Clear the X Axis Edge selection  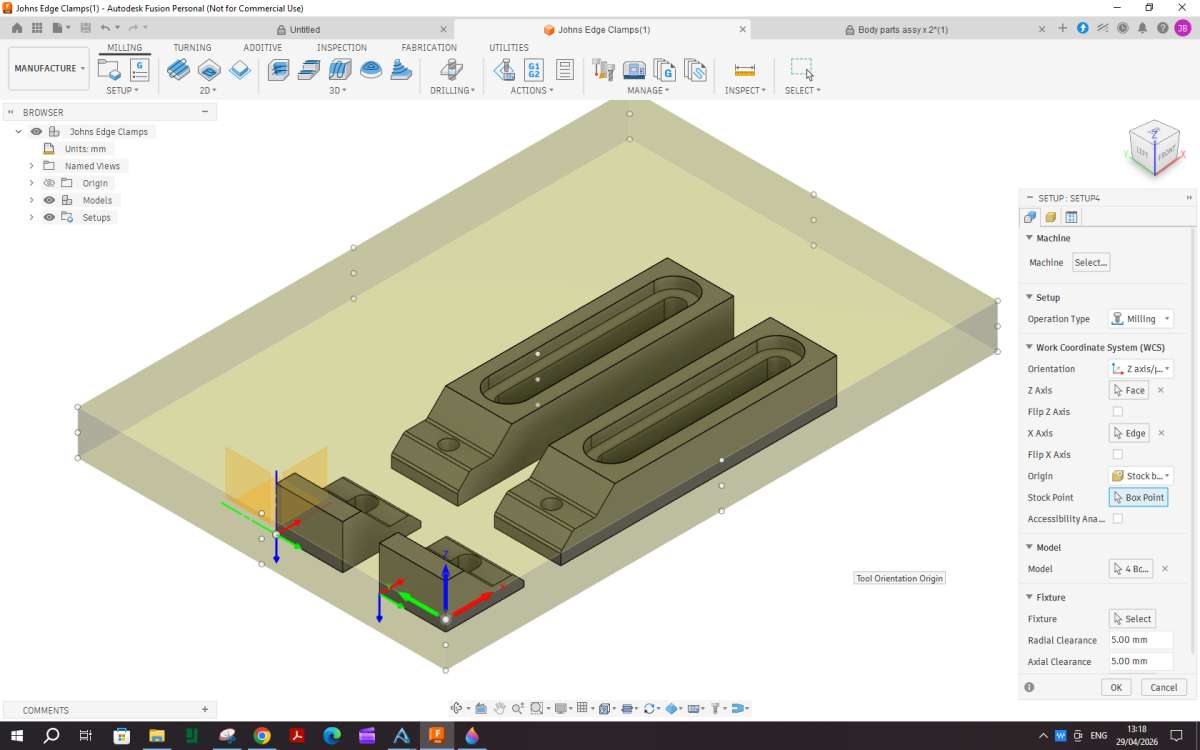tap(1161, 433)
